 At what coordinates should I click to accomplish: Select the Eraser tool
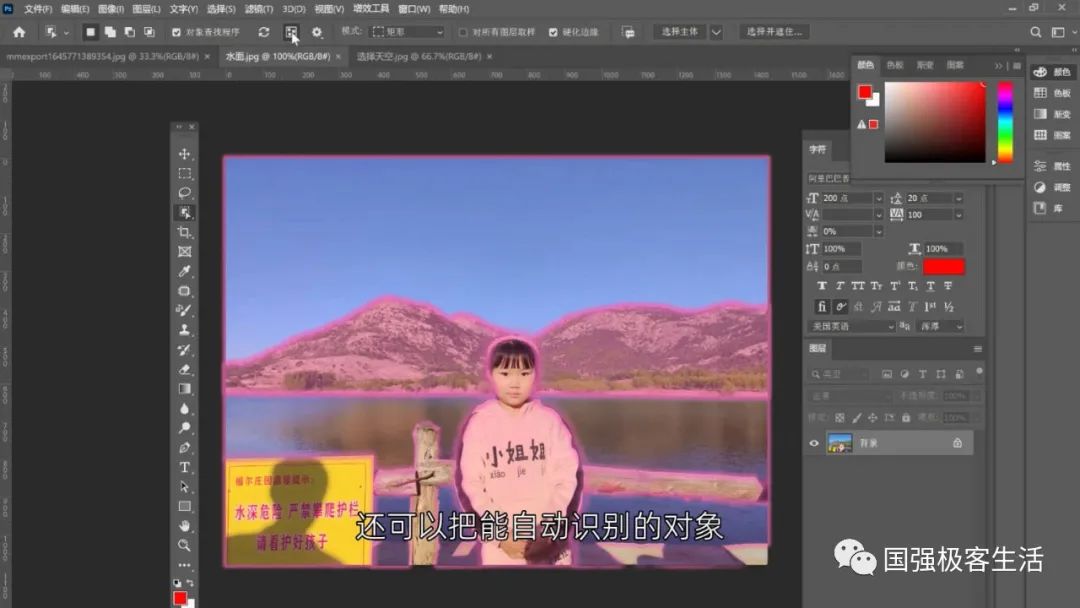pyautogui.click(x=184, y=369)
